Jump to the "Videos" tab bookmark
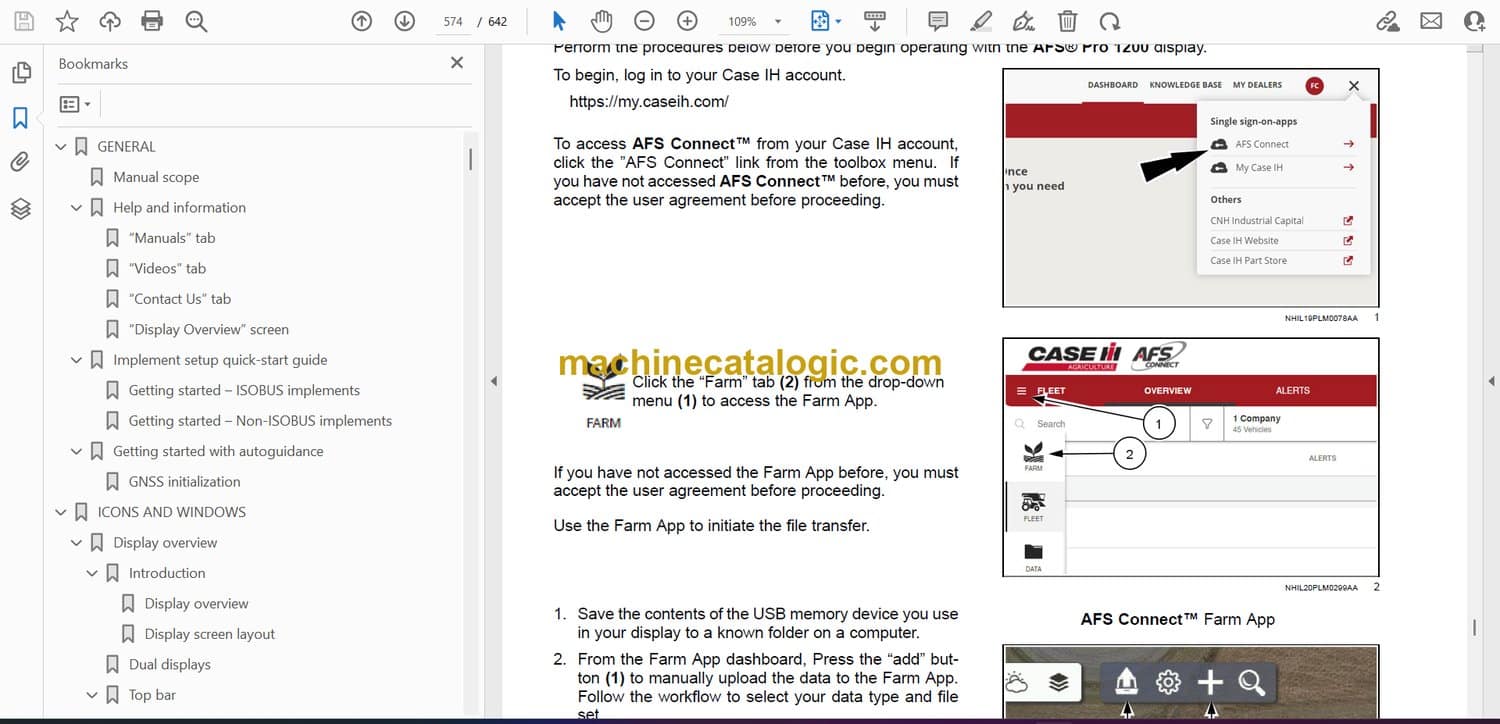Viewport: 1500px width, 724px height. 167,268
